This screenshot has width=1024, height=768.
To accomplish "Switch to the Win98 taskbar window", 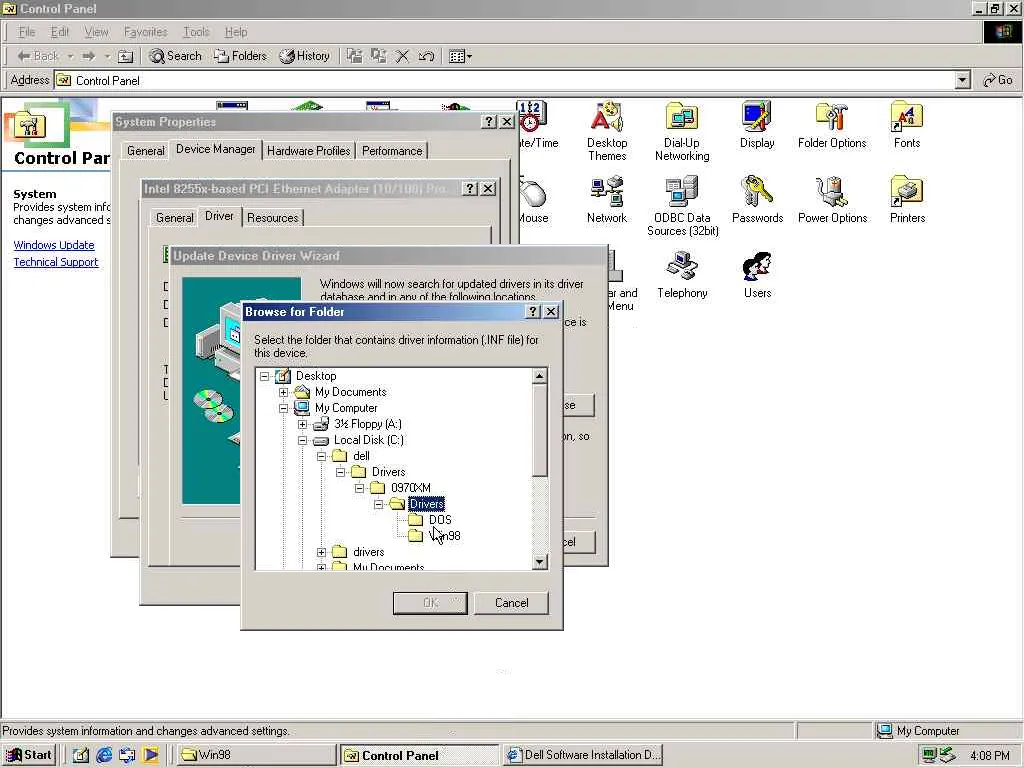I will 255,755.
